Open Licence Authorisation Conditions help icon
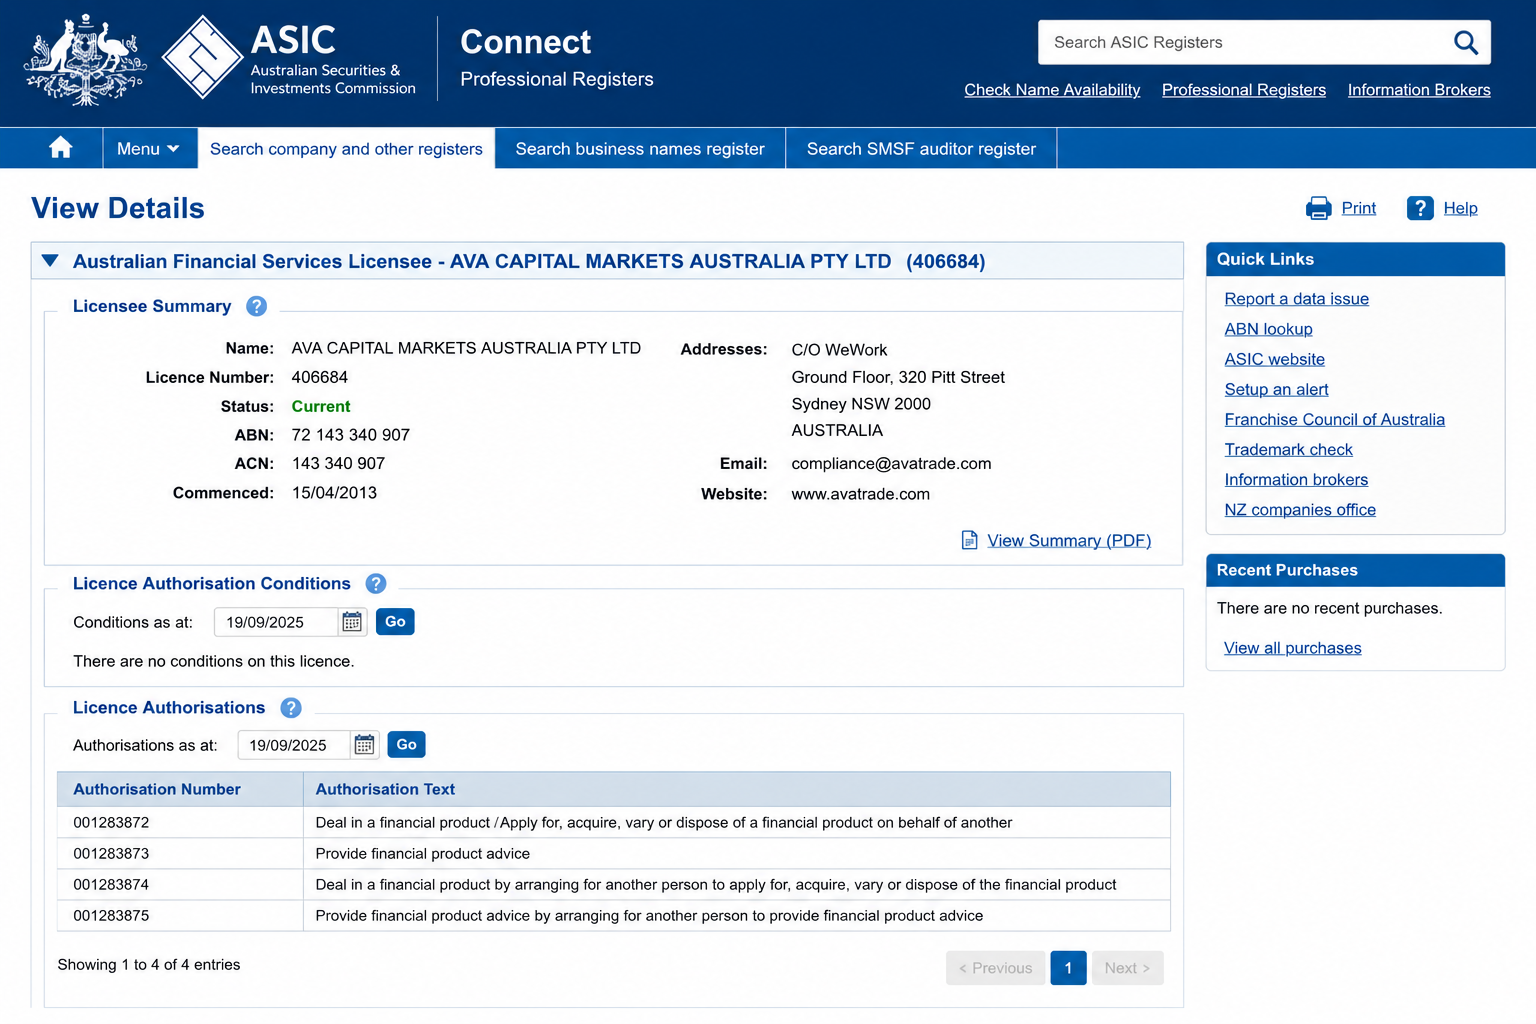1536x1024 pixels. click(376, 583)
